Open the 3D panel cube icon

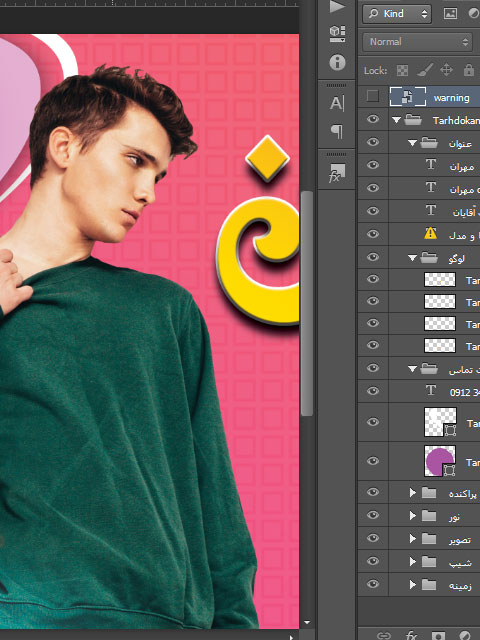point(337,34)
